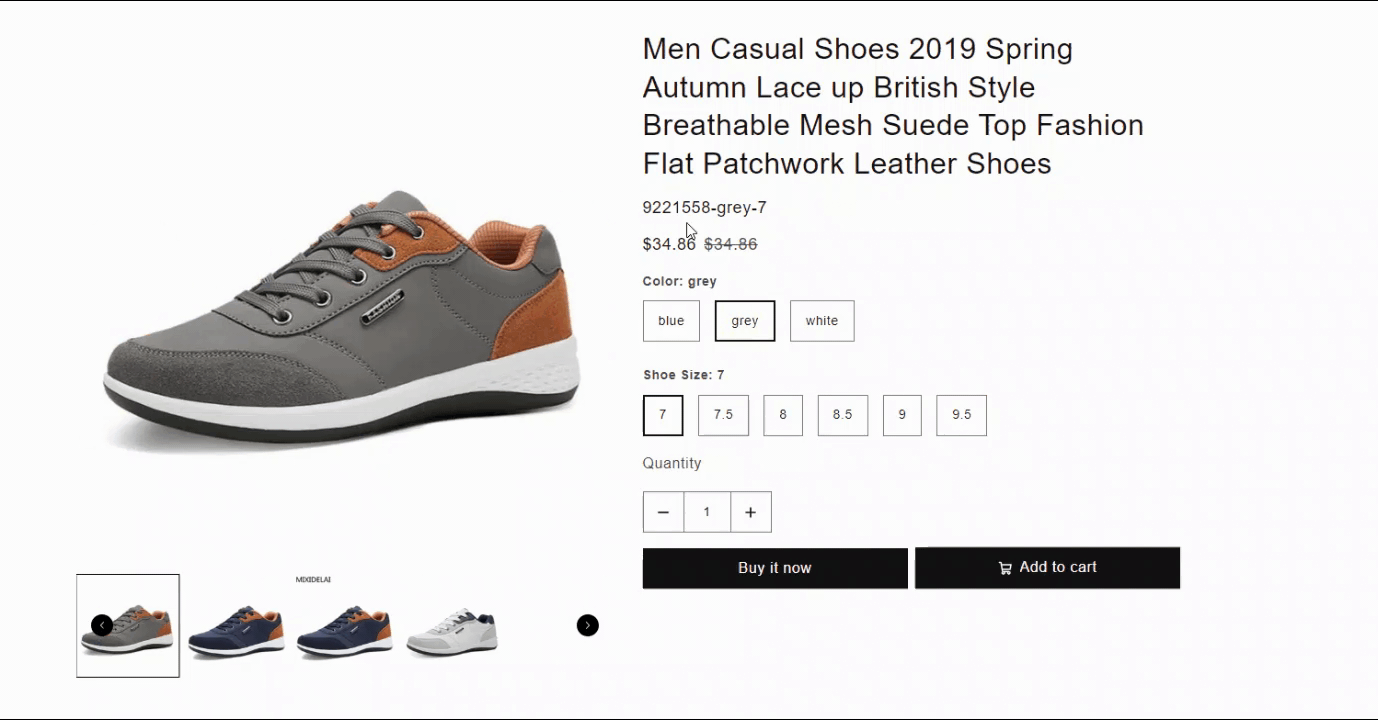Decrease quantity with the minus icon
Viewport: 1378px width, 720px height.
[x=663, y=512]
